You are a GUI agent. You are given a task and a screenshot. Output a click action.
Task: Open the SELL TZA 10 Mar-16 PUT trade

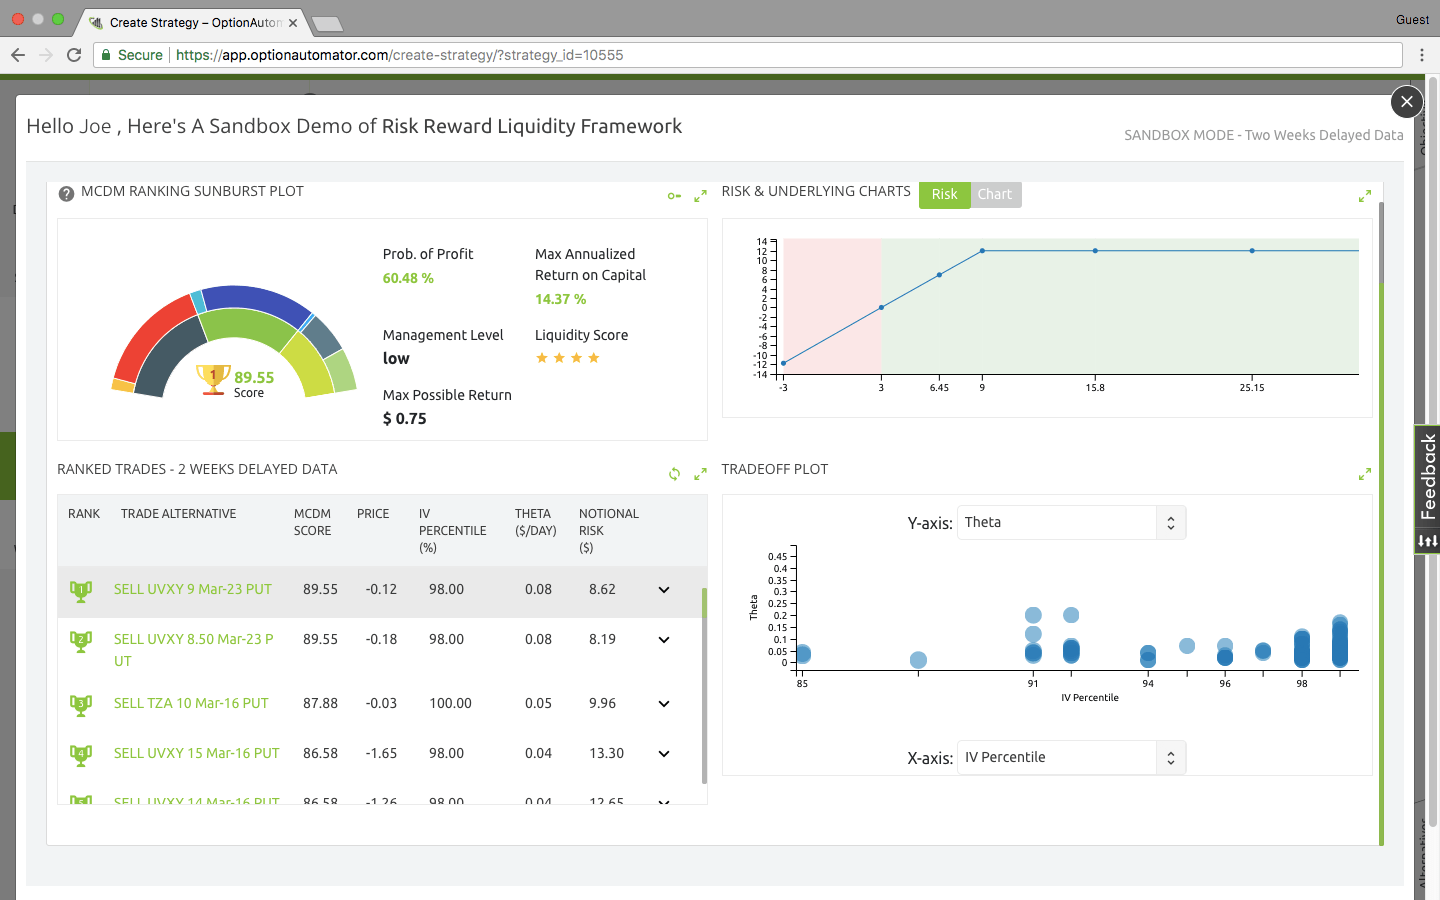point(192,703)
